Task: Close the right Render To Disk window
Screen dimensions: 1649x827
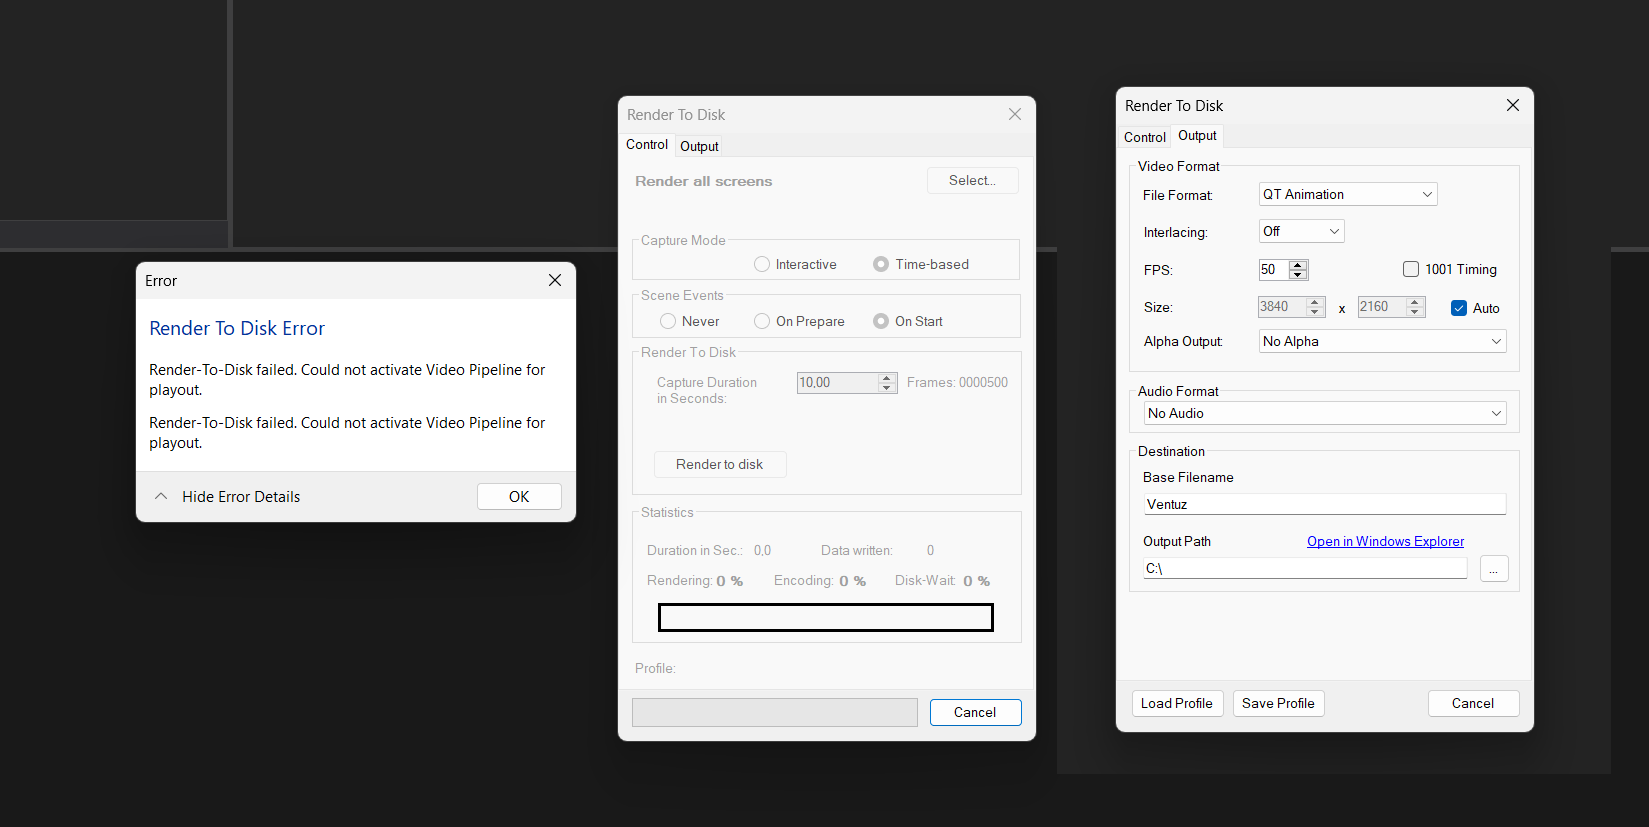Action: pos(1512,106)
